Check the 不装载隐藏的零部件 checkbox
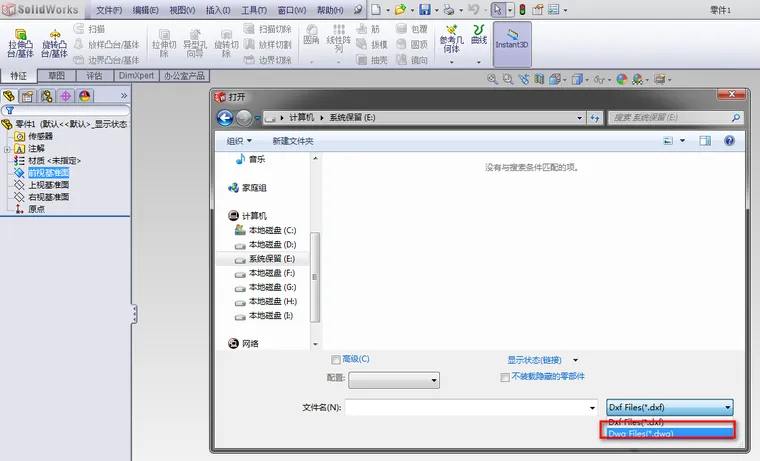Image resolution: width=760 pixels, height=461 pixels. tap(505, 377)
